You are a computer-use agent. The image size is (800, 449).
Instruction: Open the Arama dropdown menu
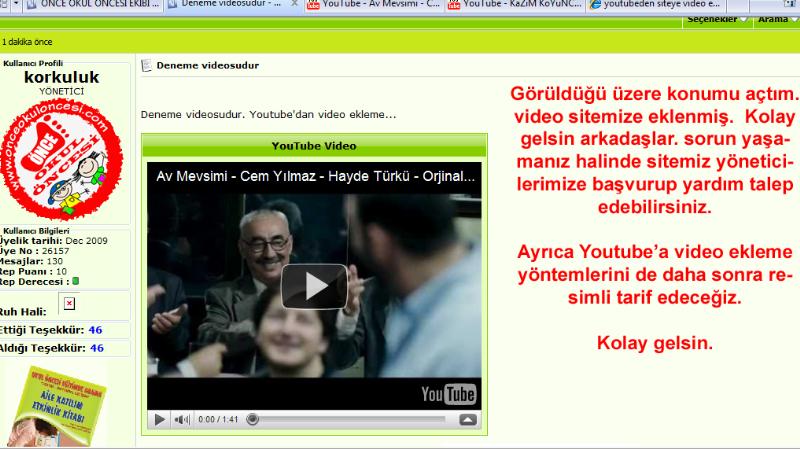point(778,20)
